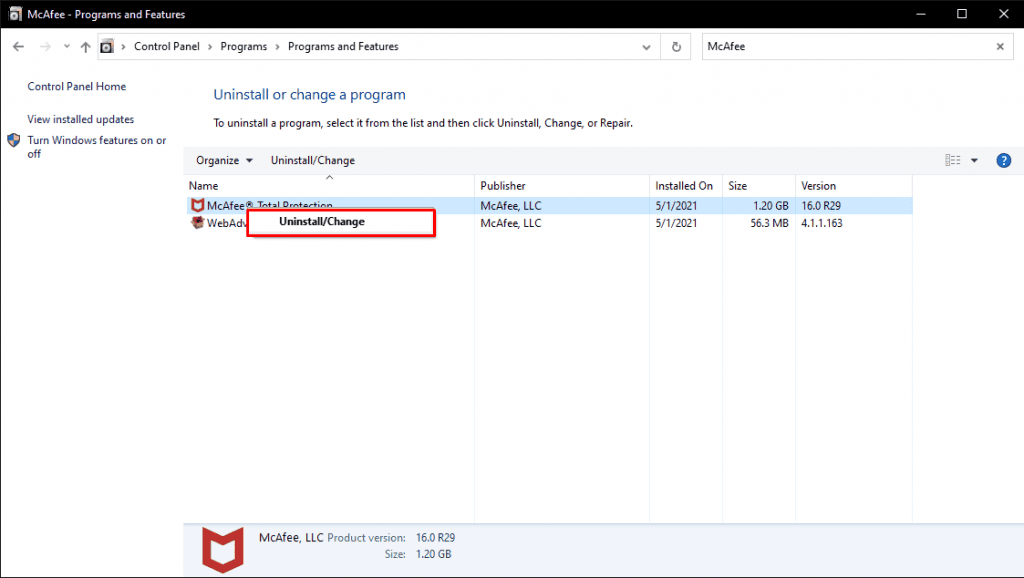Open the Organize dropdown menu
This screenshot has height=578, width=1024.
(224, 160)
